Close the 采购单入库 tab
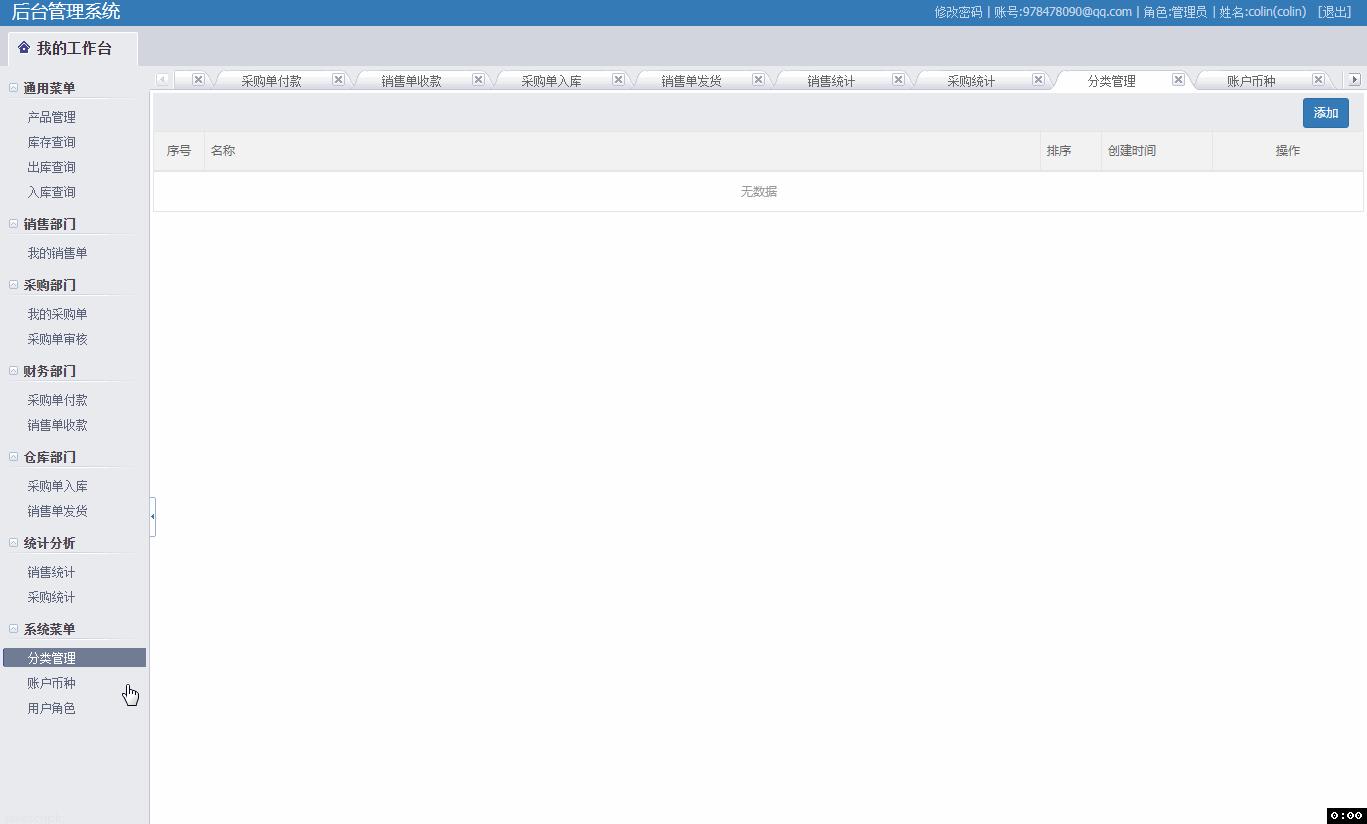Viewport: 1367px width, 824px height. [618, 78]
